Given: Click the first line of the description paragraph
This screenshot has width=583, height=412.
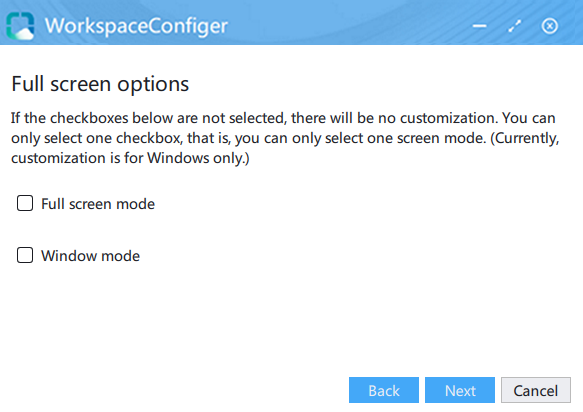Looking at the screenshot, I should 283,118.
